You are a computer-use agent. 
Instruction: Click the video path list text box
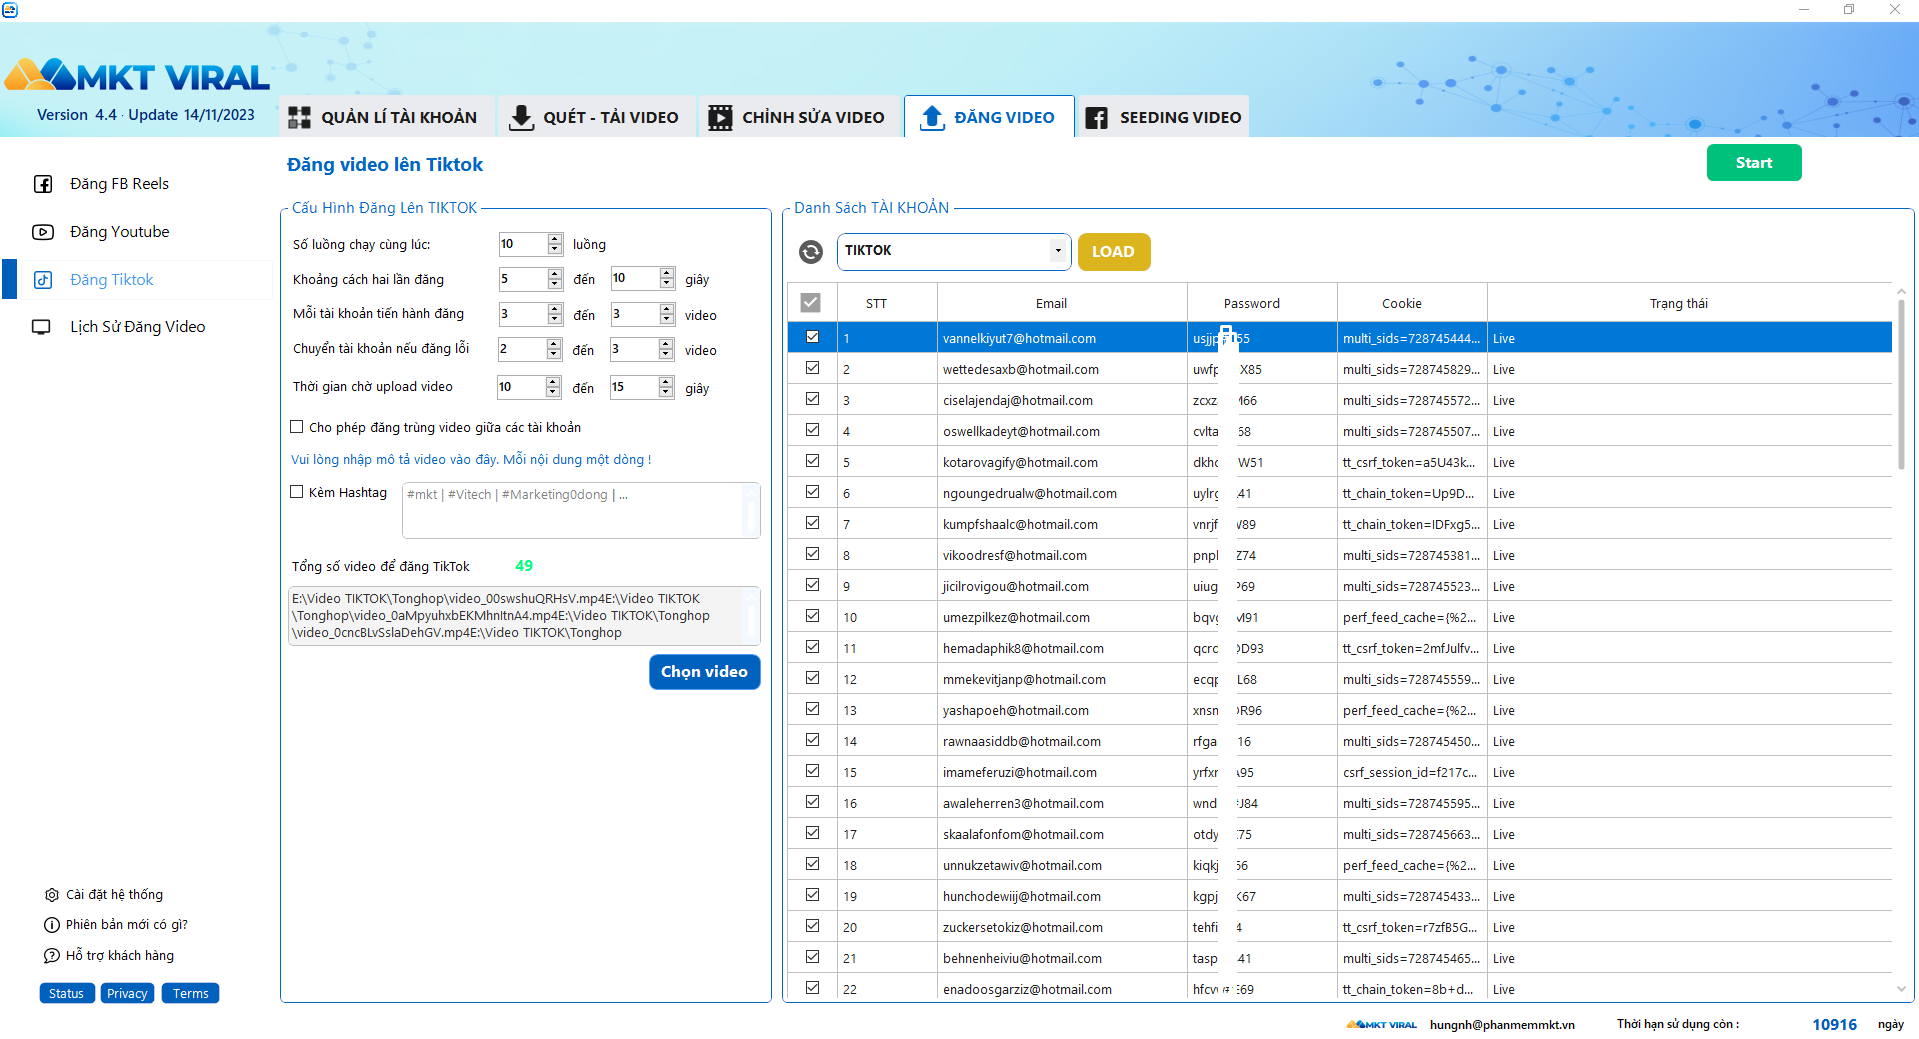click(524, 616)
